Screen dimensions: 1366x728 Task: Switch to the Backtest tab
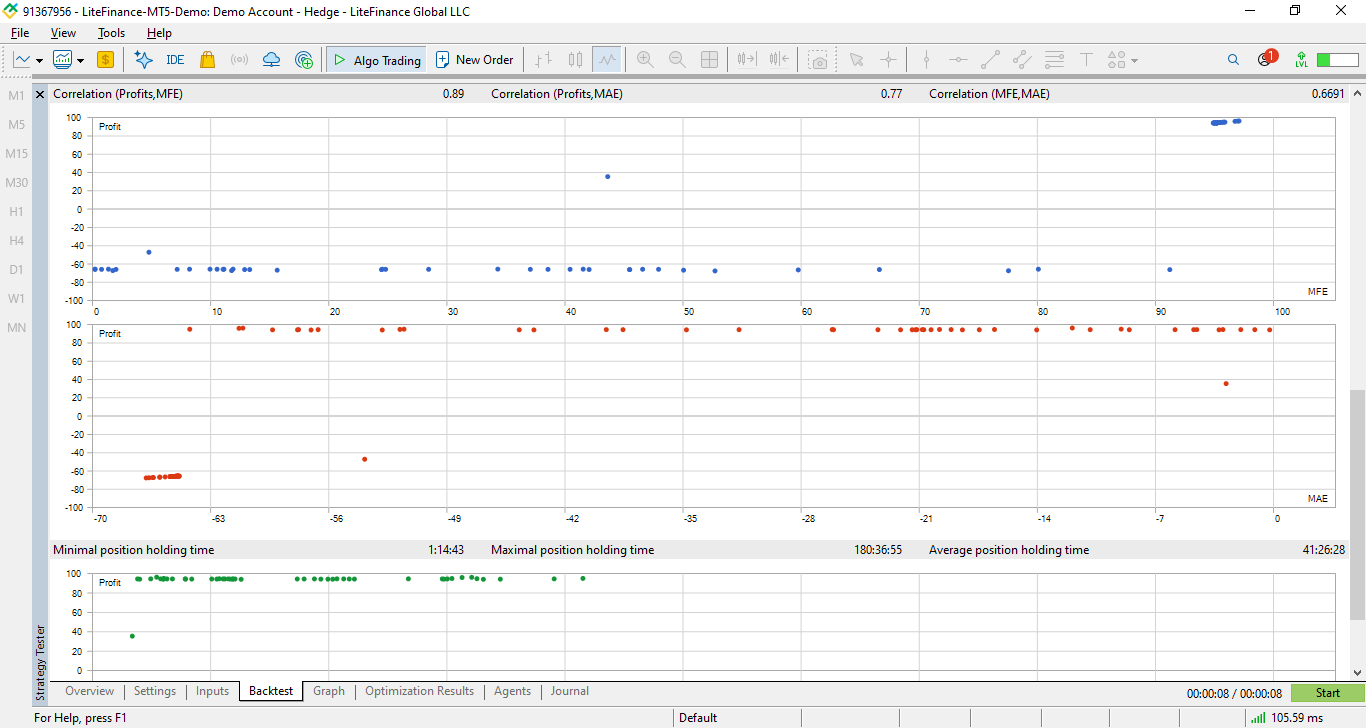click(271, 691)
